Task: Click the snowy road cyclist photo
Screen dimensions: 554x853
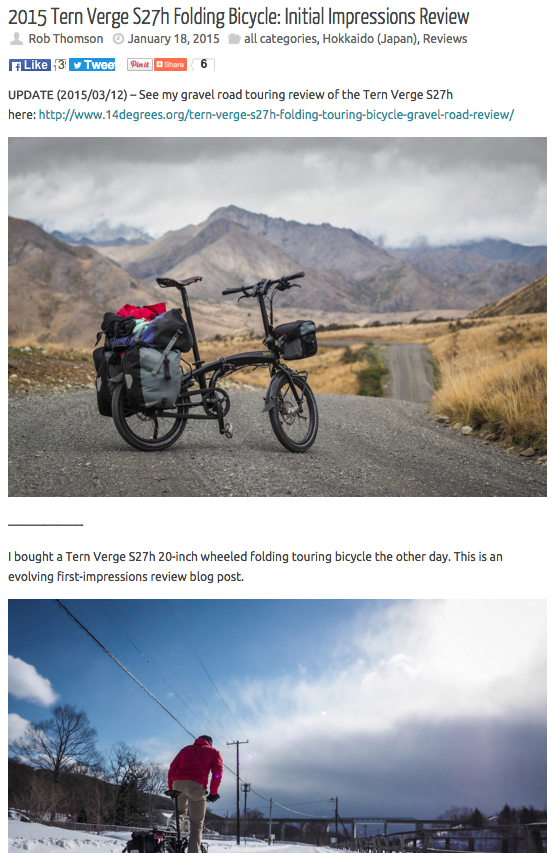Action: [277, 726]
